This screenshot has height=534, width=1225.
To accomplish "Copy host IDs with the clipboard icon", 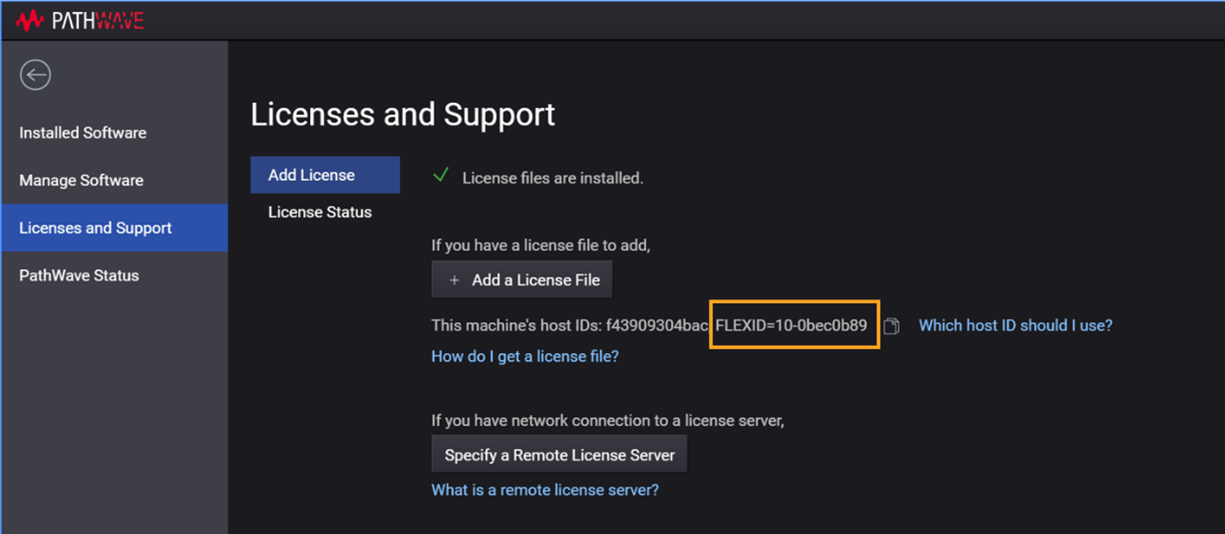I will pyautogui.click(x=892, y=326).
